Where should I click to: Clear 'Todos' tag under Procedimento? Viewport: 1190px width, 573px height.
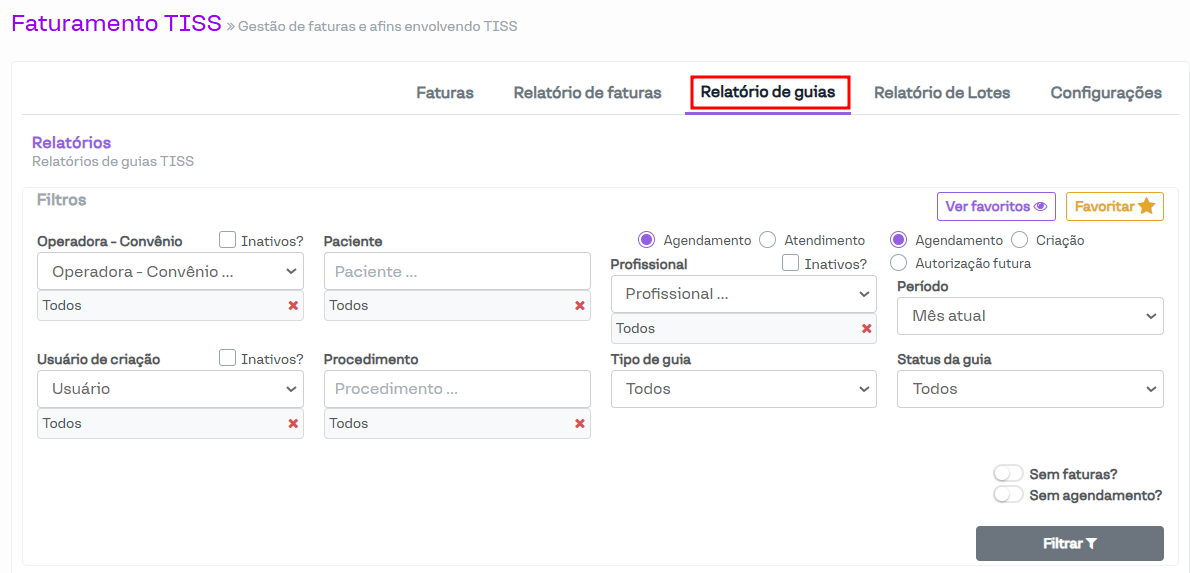click(580, 424)
